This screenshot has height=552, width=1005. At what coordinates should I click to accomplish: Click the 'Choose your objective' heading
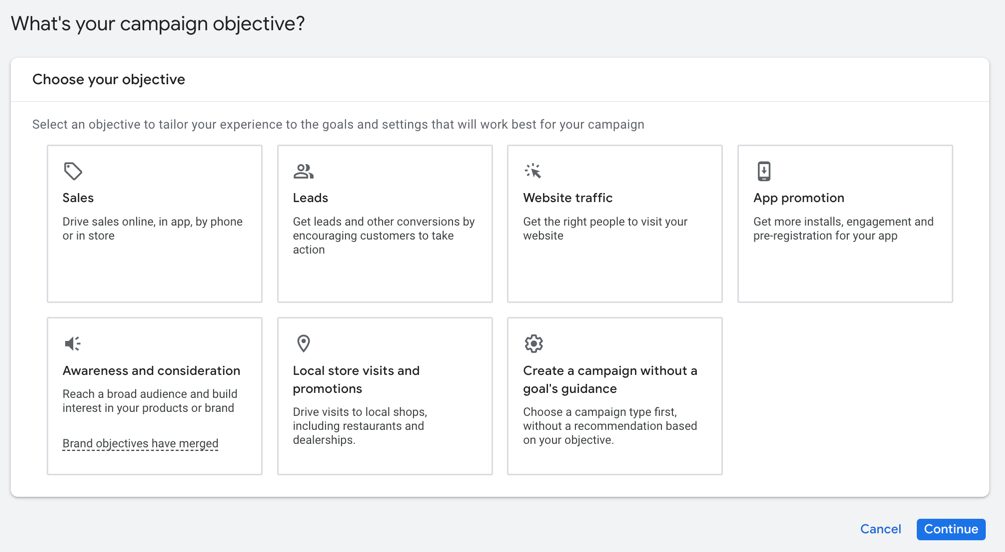pyautogui.click(x=108, y=79)
